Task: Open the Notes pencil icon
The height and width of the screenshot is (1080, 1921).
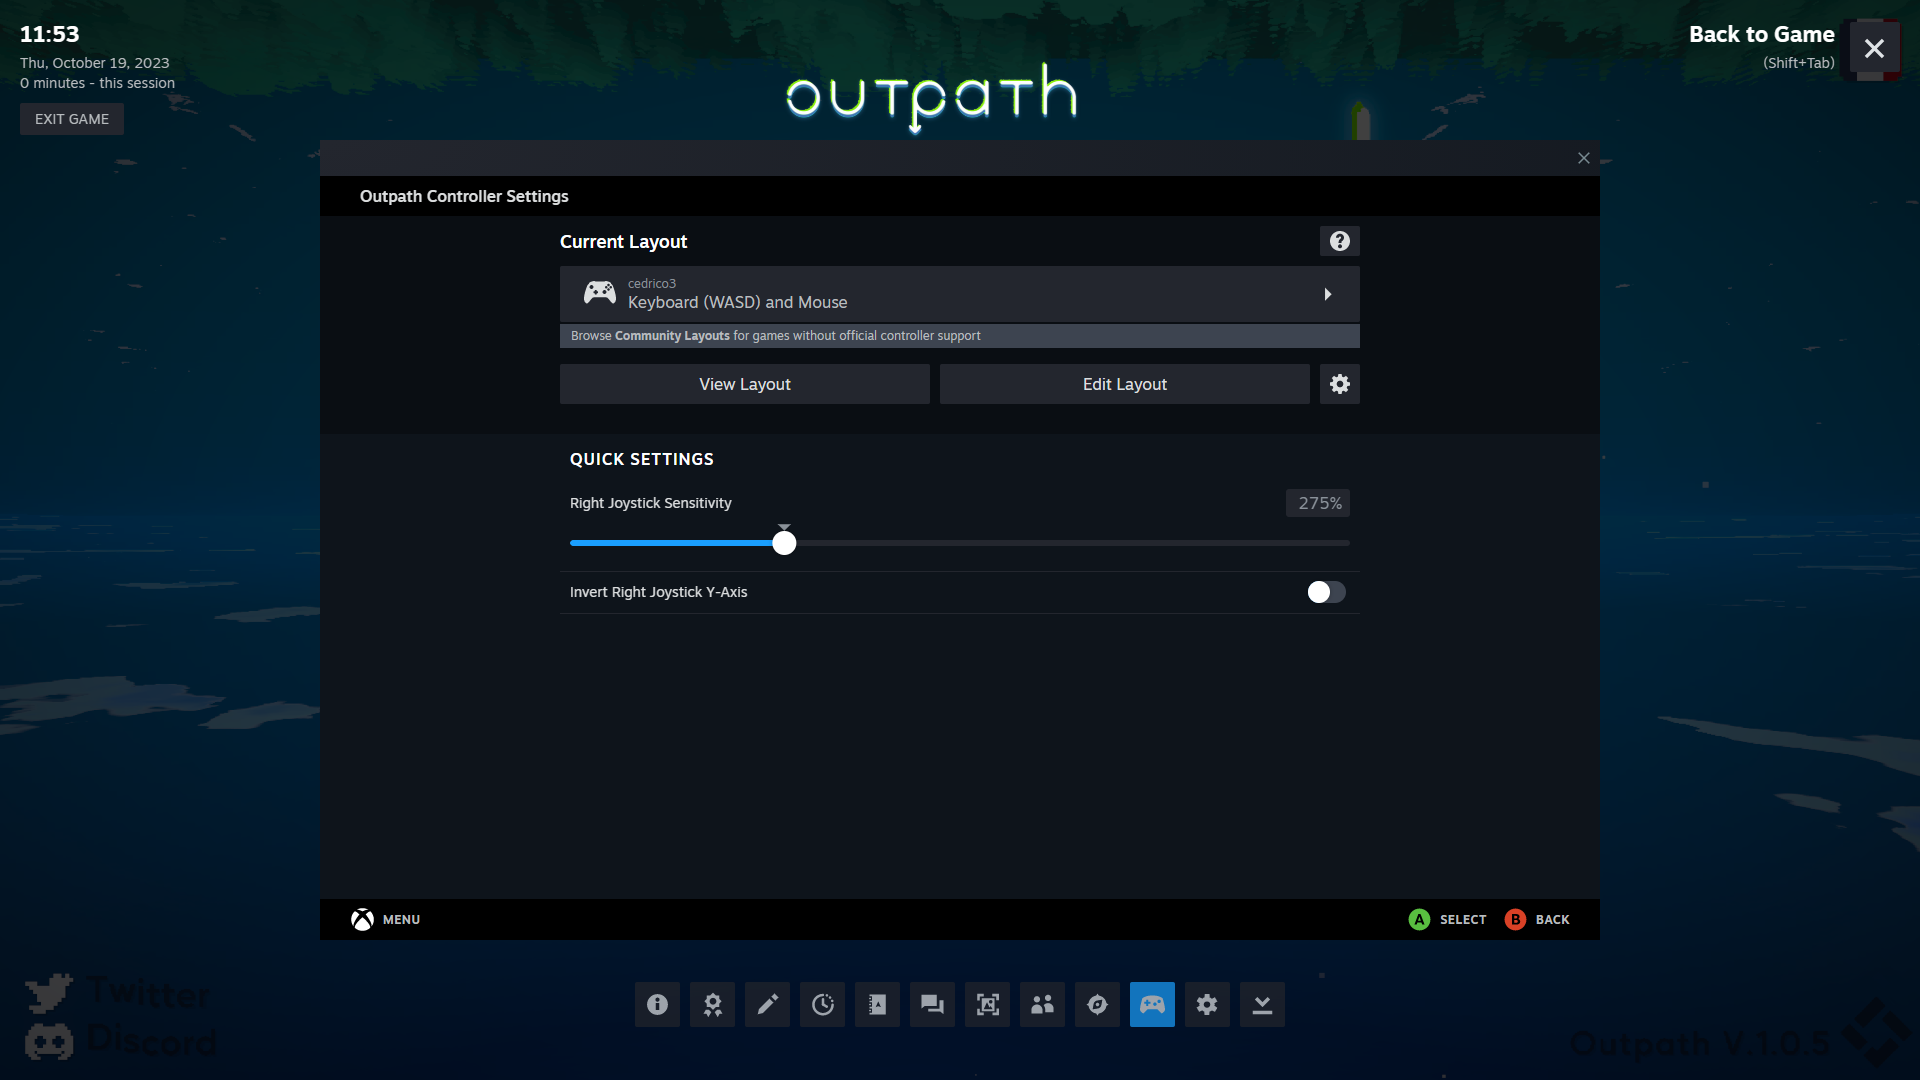Action: point(767,1004)
